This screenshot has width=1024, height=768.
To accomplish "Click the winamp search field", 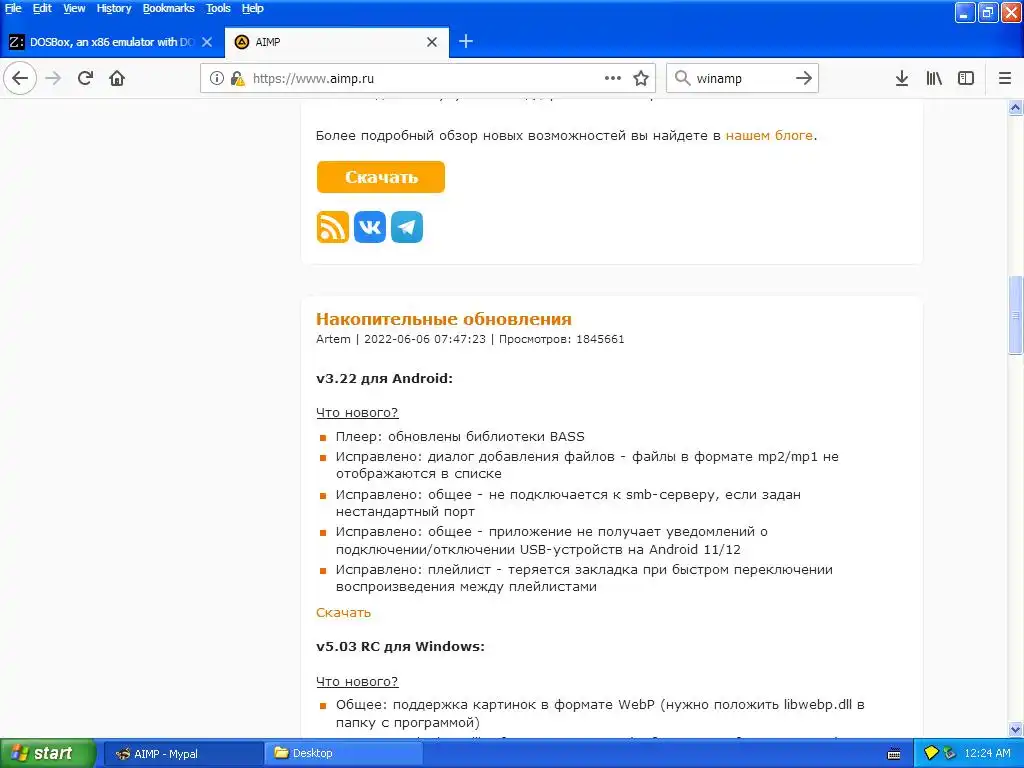I will tap(742, 78).
